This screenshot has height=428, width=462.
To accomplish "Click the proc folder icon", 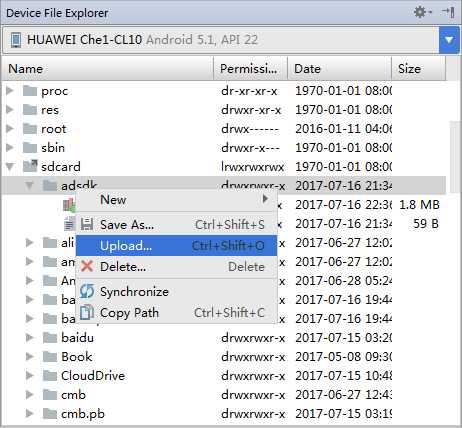I will (30, 90).
